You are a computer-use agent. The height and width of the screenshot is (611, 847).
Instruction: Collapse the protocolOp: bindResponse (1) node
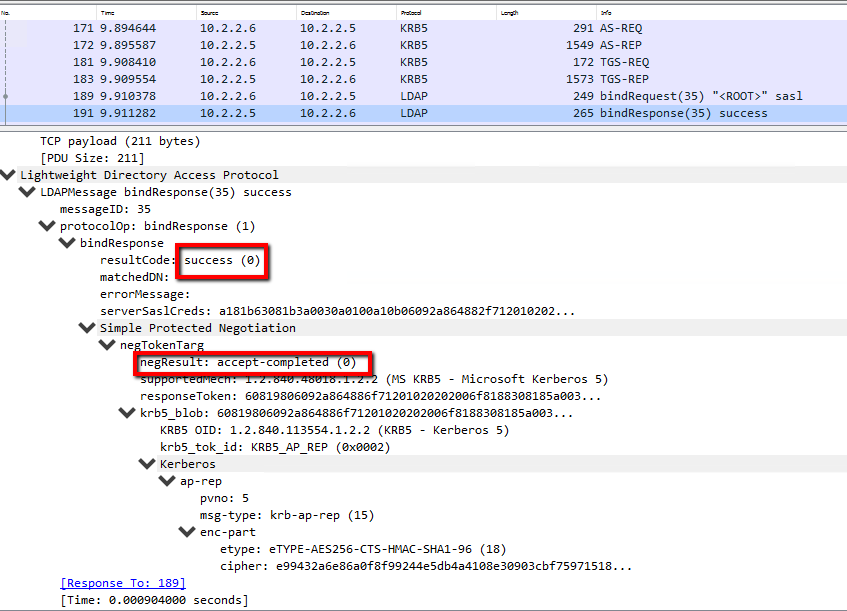[x=46, y=226]
